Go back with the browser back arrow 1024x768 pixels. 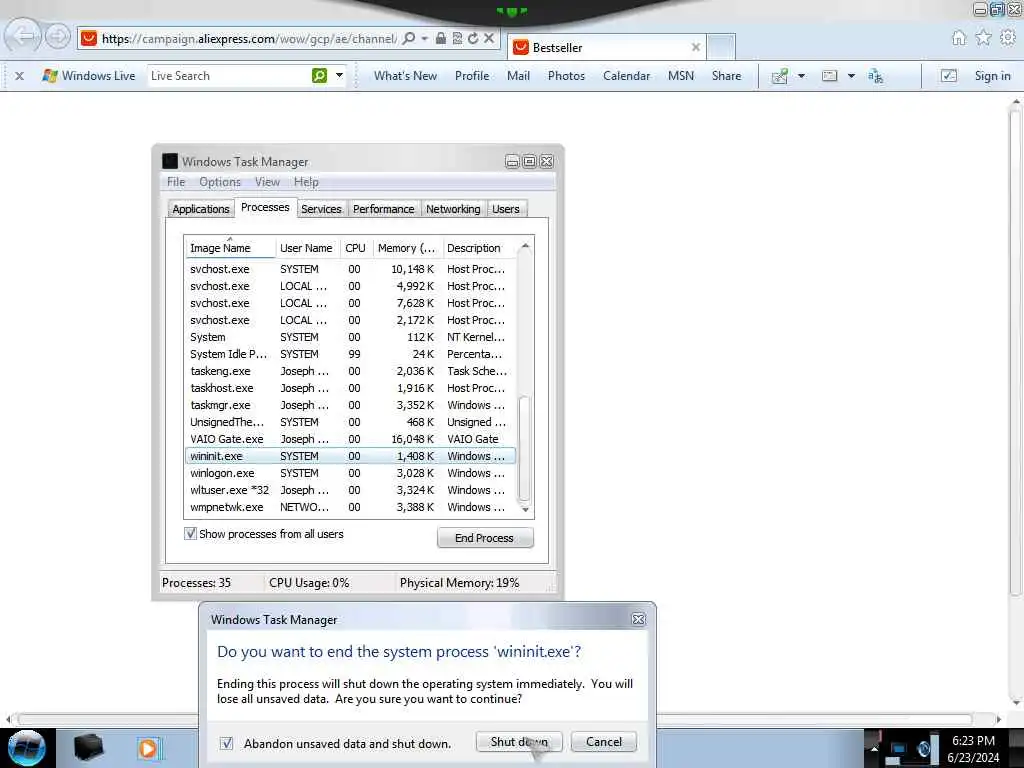[23, 36]
